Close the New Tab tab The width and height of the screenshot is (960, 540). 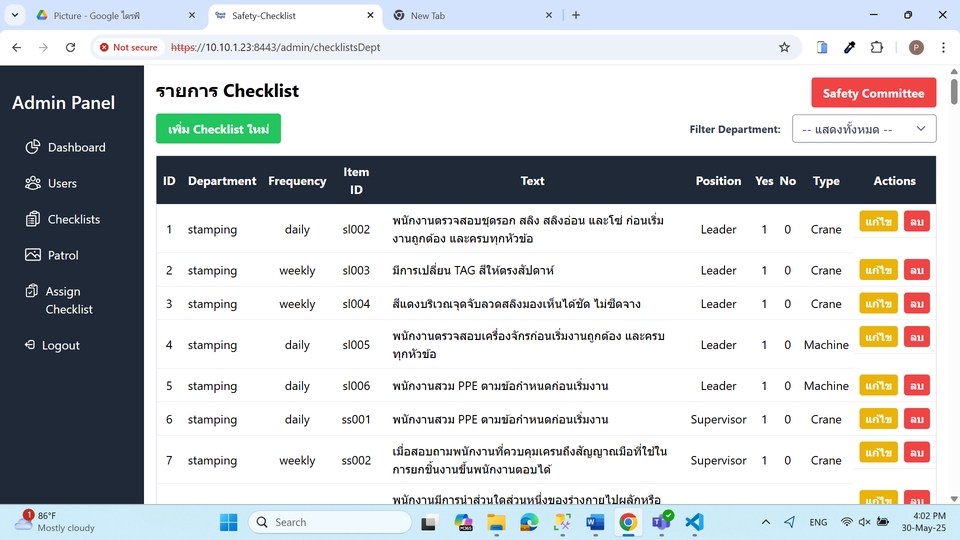549,15
